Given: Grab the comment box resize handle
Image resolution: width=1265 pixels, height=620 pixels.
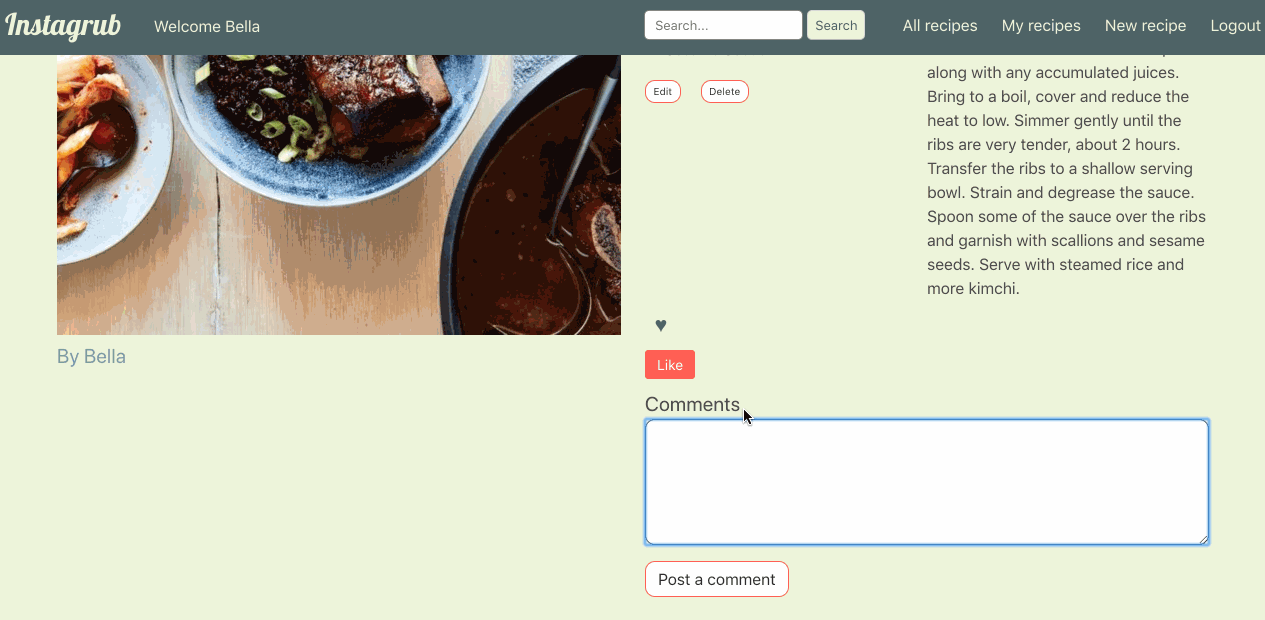Looking at the screenshot, I should pyautogui.click(x=1203, y=539).
